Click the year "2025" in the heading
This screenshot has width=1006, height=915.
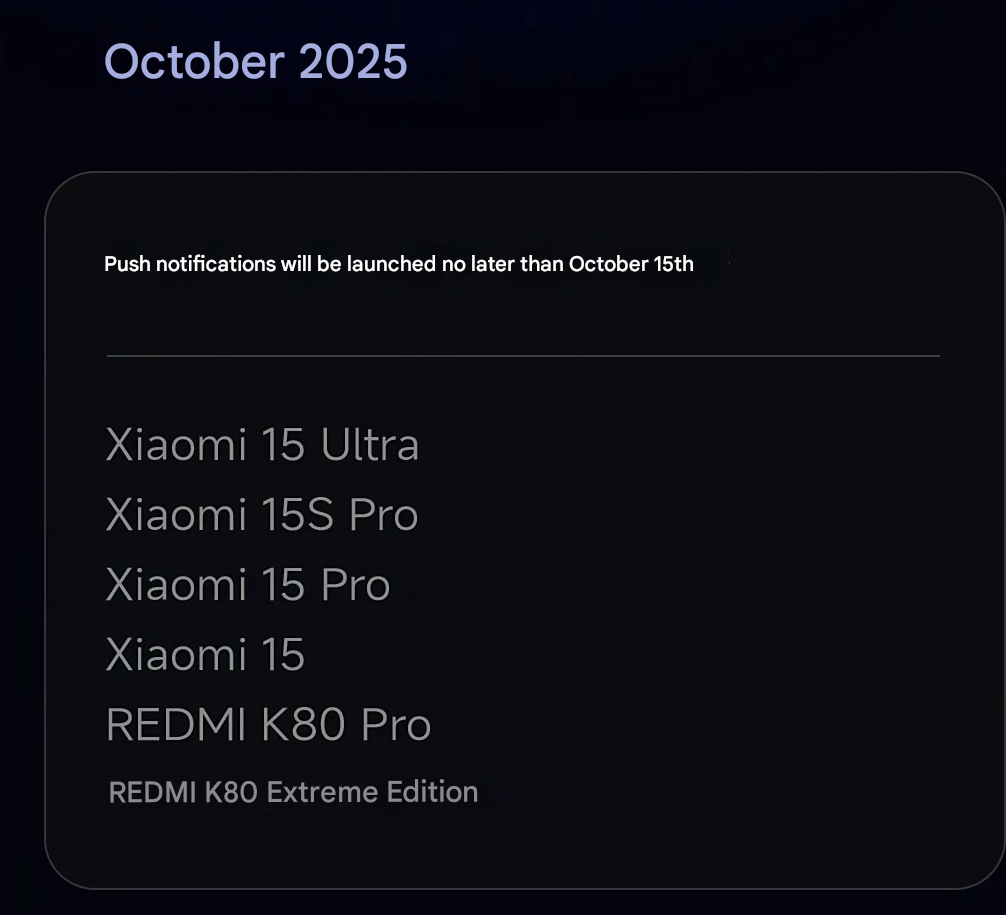click(x=352, y=62)
